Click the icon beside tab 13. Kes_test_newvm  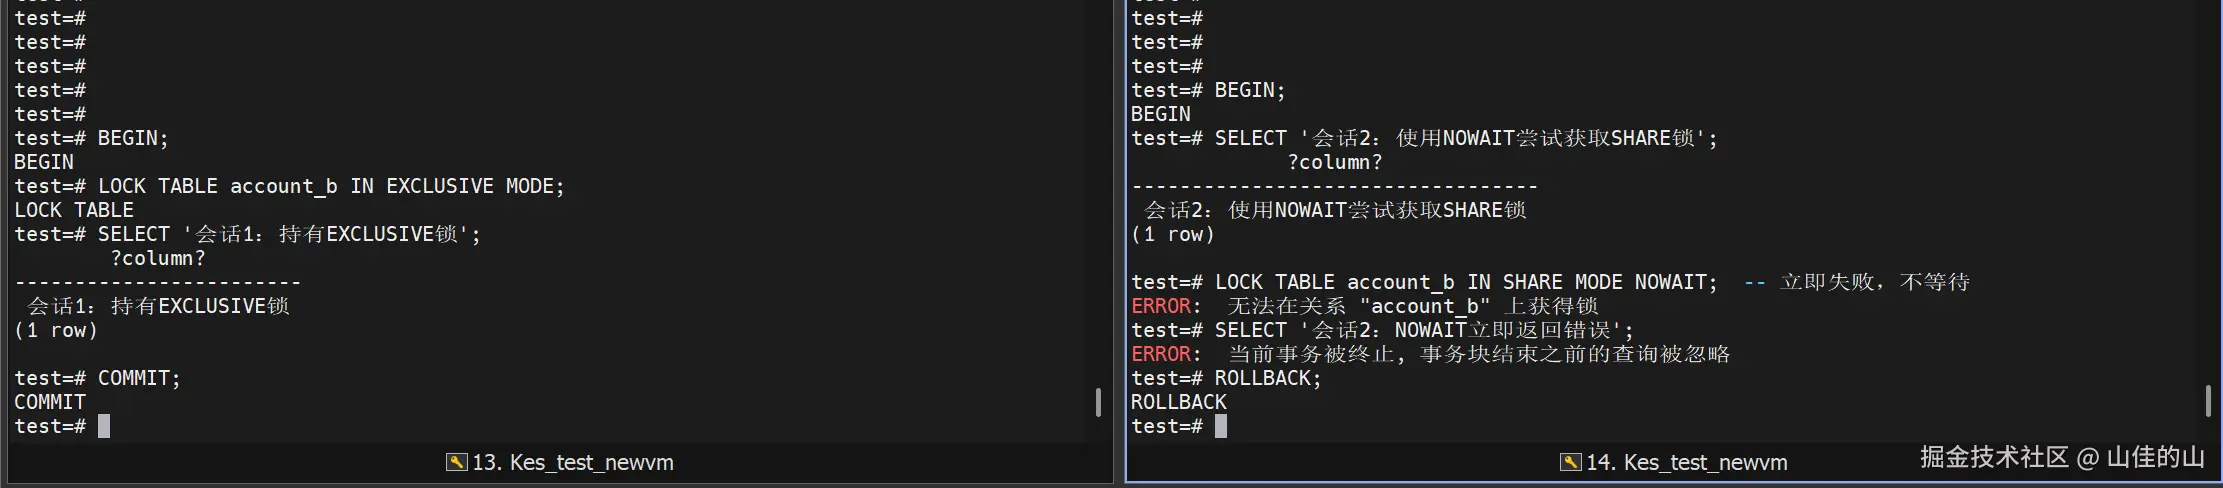click(456, 462)
